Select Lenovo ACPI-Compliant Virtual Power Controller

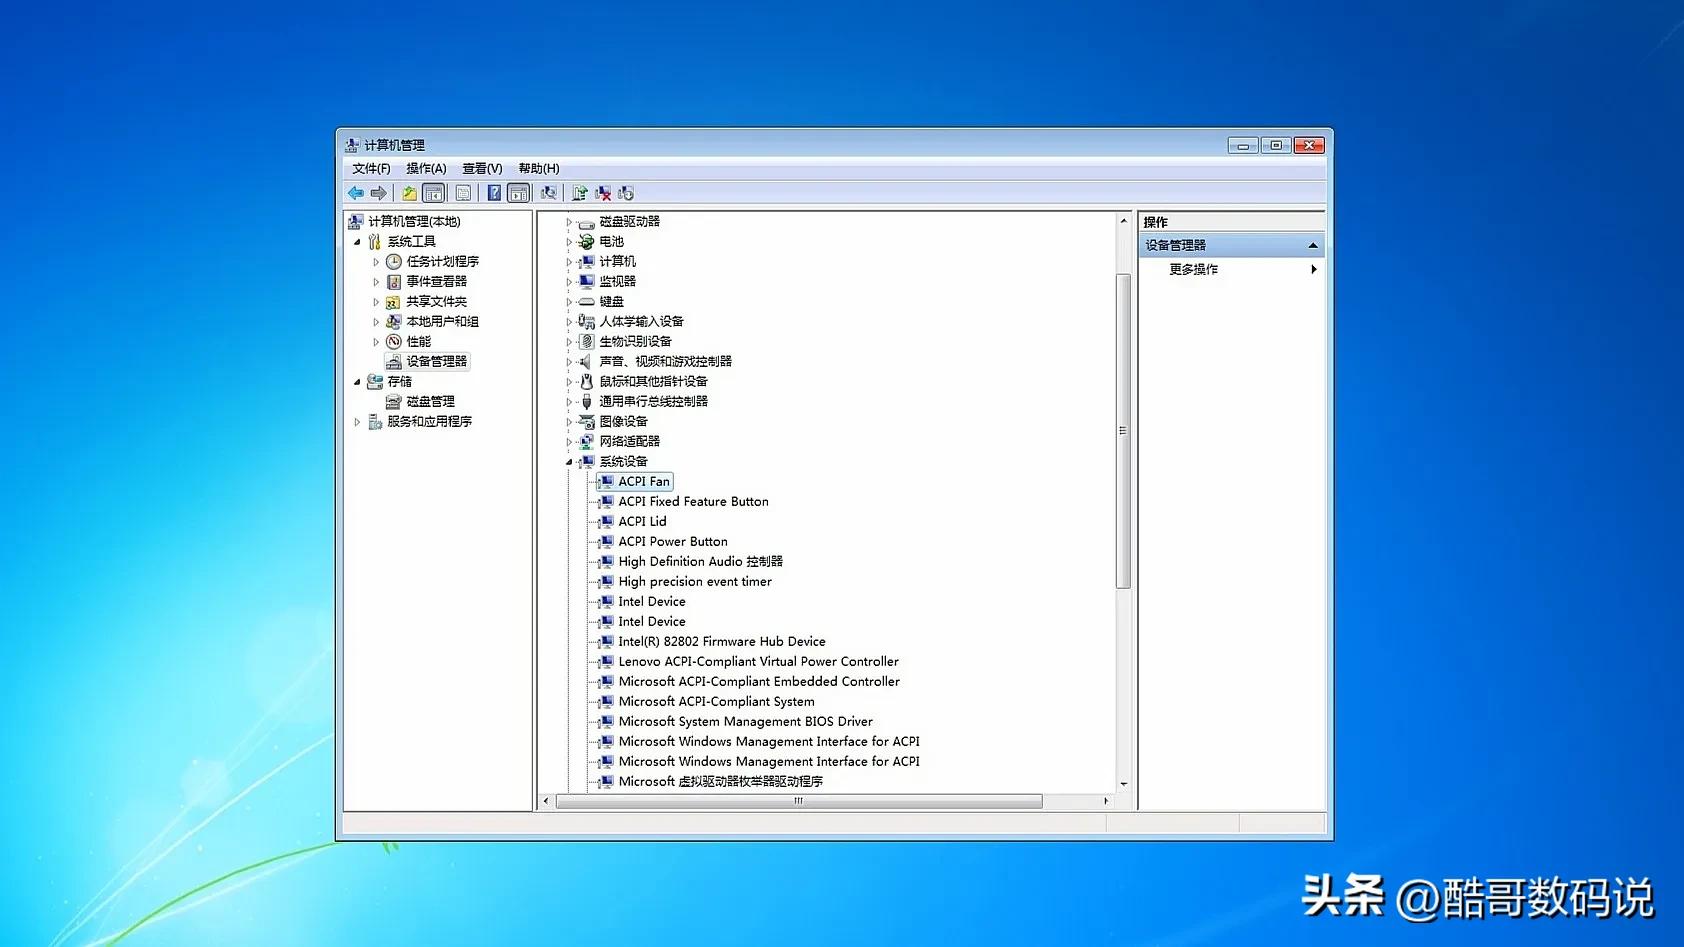pos(758,661)
